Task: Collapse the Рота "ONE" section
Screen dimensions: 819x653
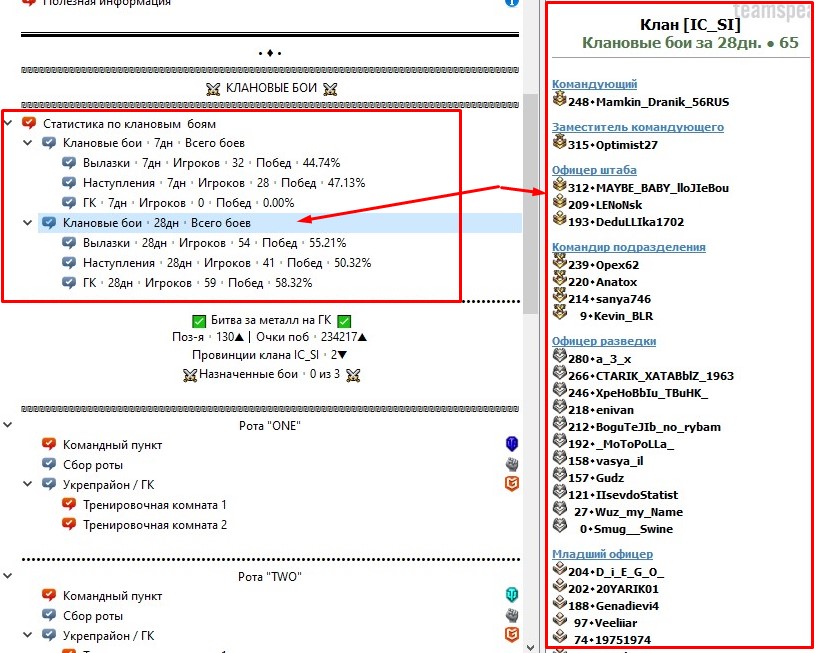Action: (x=9, y=425)
